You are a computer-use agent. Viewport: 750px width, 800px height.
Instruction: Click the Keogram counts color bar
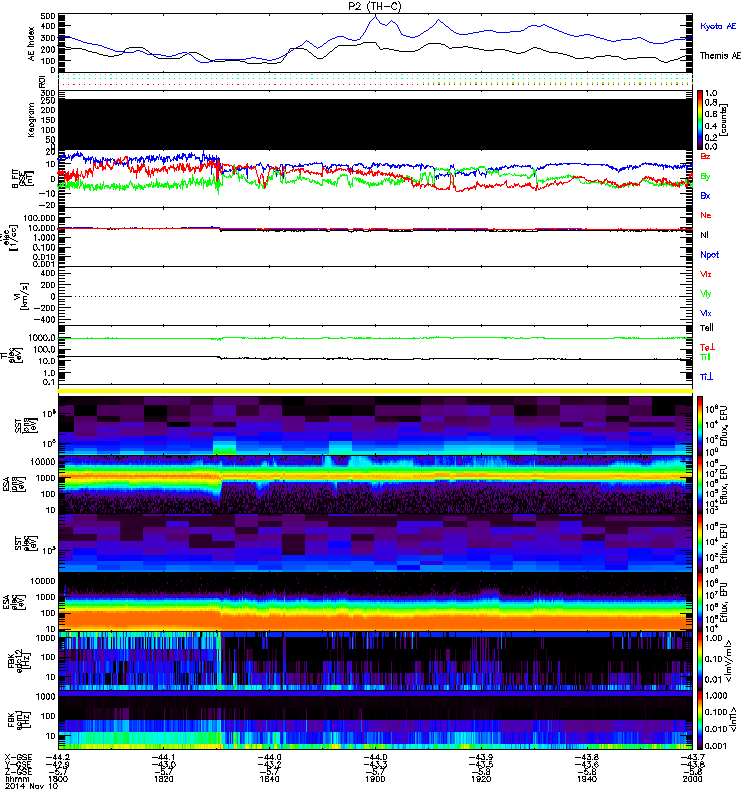(701, 120)
